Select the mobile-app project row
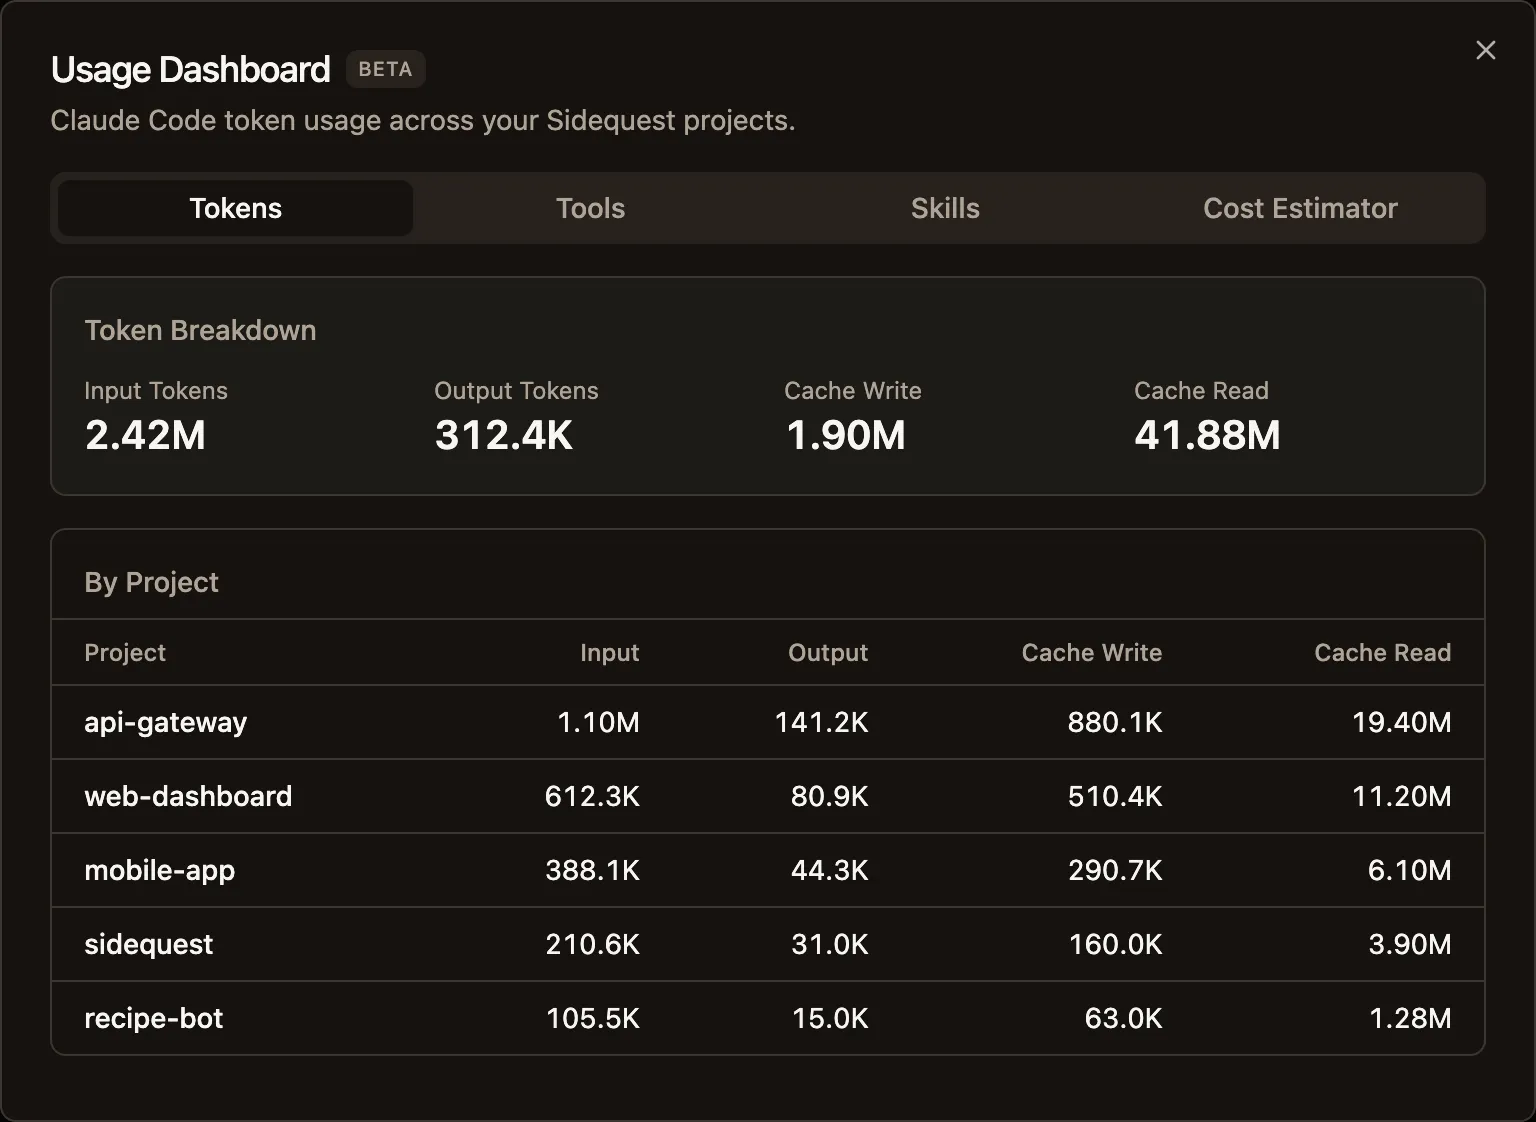 tap(768, 870)
